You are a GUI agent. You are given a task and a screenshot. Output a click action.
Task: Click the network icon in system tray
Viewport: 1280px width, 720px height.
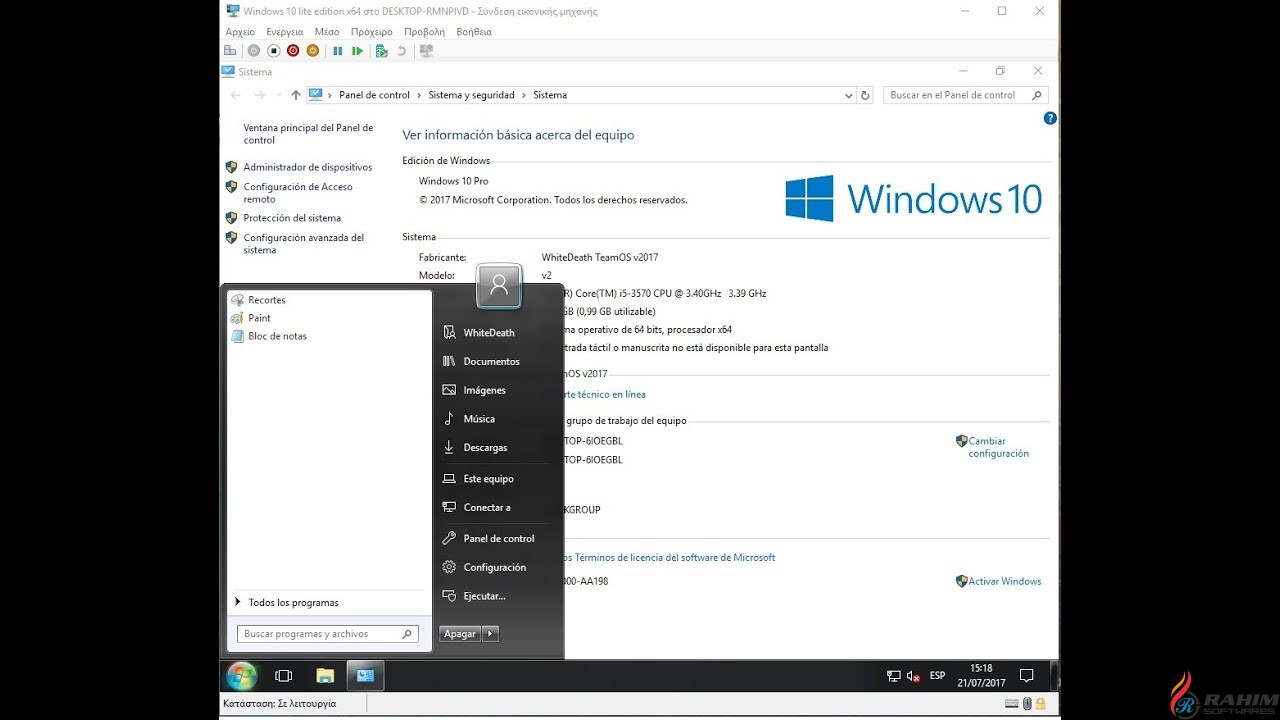[894, 676]
